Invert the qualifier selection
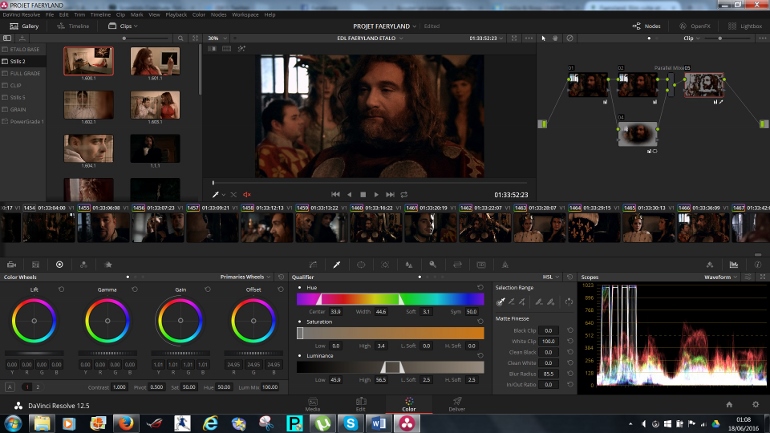Screen dimensions: 770x433 pyautogui.click(x=569, y=302)
